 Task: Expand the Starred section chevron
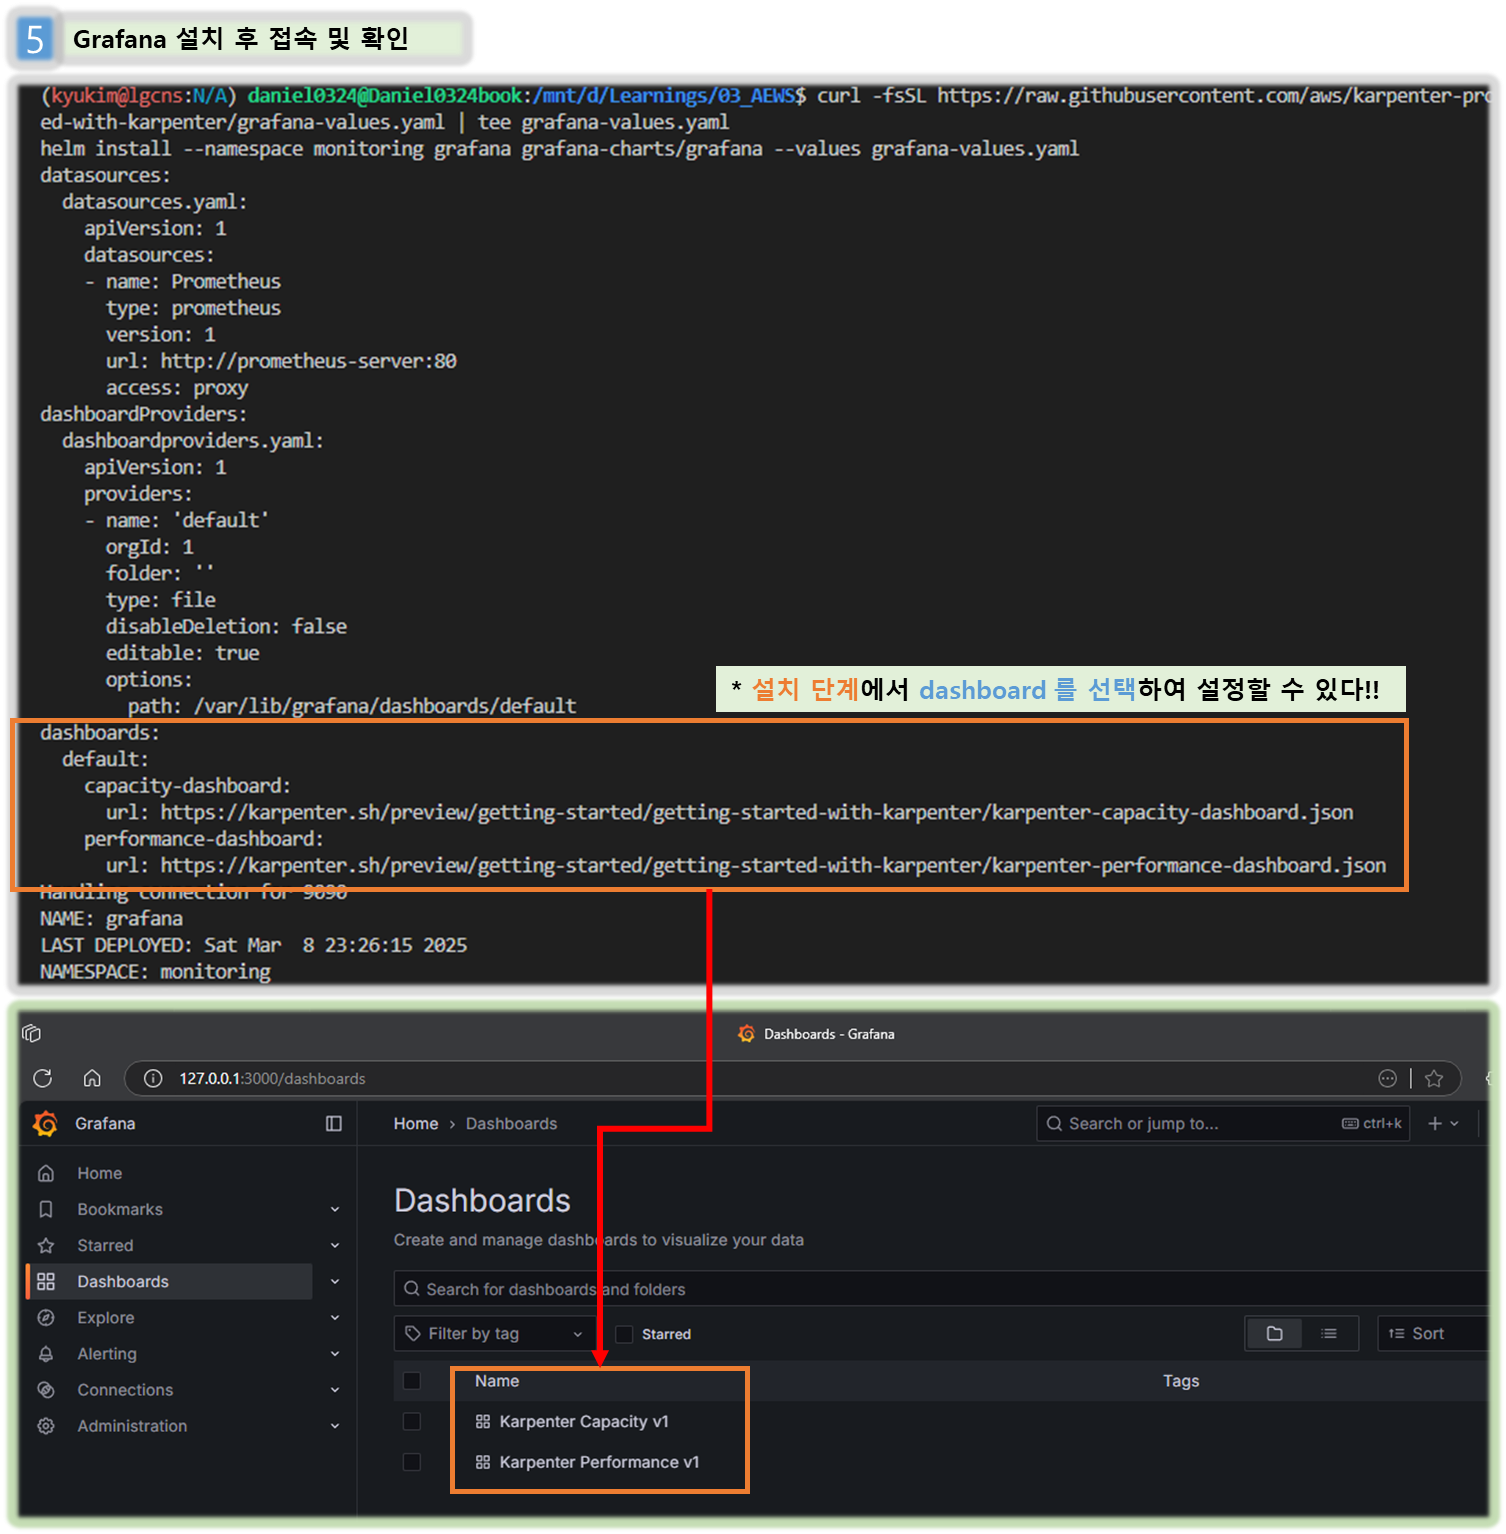(335, 1245)
